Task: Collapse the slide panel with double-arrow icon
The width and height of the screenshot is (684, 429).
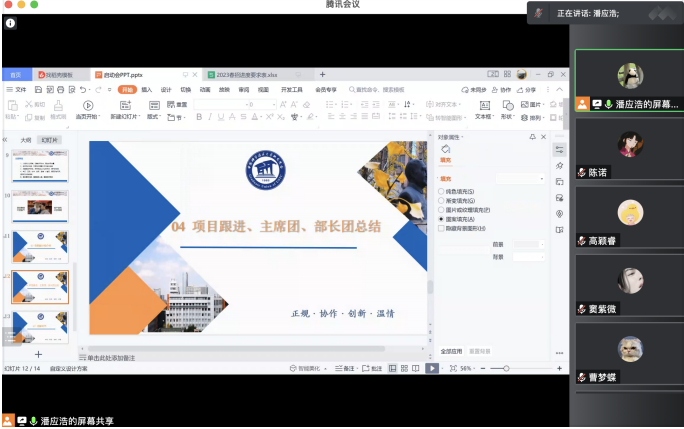Action: (x=7, y=140)
